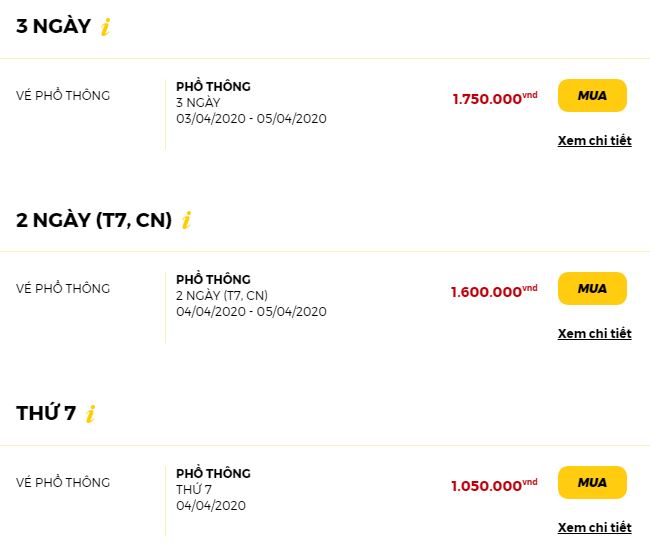
Task: Open info icon beside THỨ 7 heading
Action: click(x=91, y=414)
